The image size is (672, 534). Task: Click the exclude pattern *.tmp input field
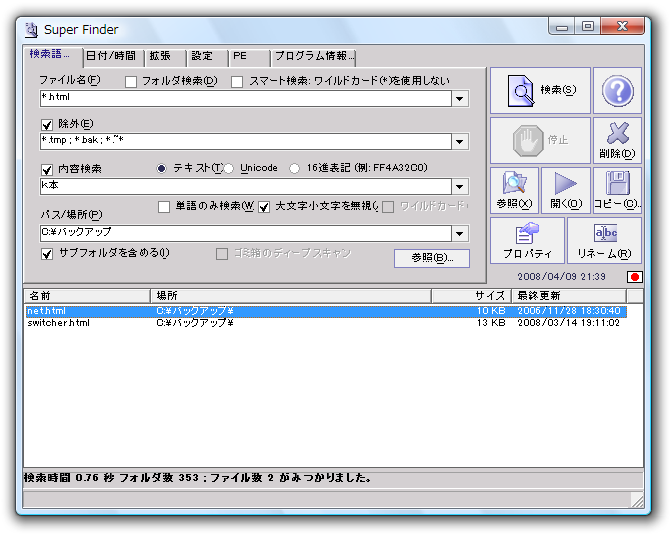click(x=246, y=142)
